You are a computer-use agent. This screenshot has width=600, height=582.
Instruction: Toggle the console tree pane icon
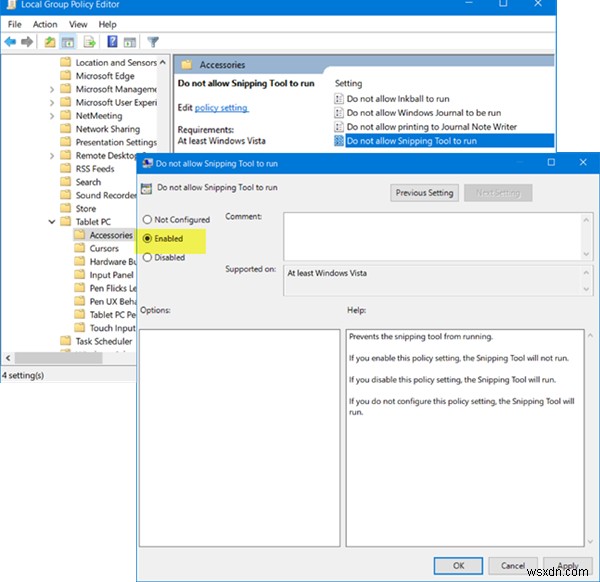[68, 42]
